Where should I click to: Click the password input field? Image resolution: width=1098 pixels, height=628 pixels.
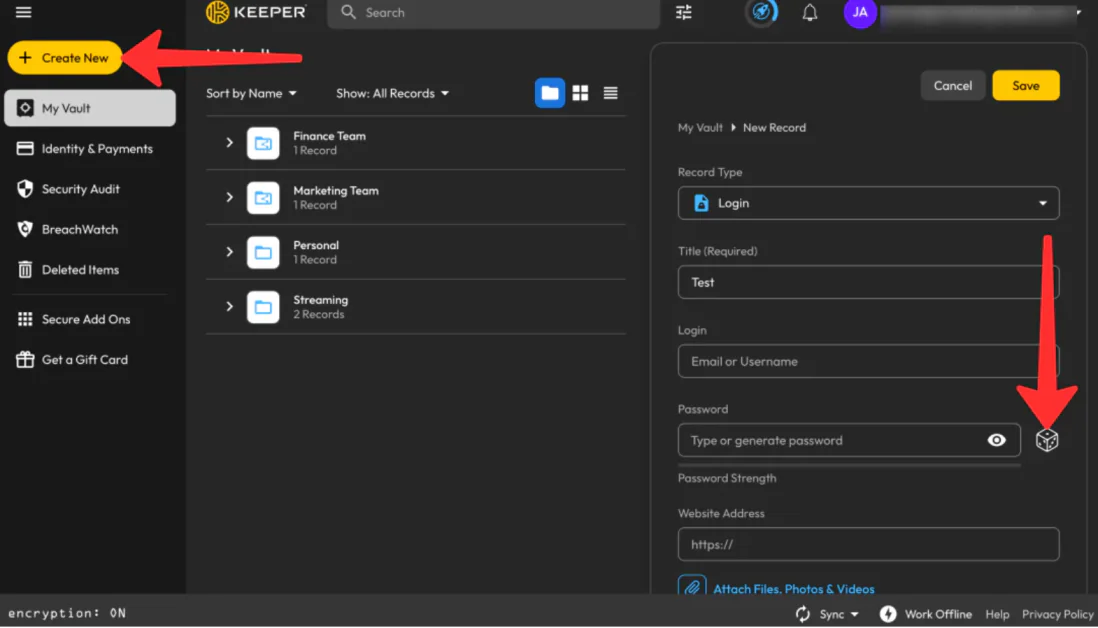click(849, 440)
